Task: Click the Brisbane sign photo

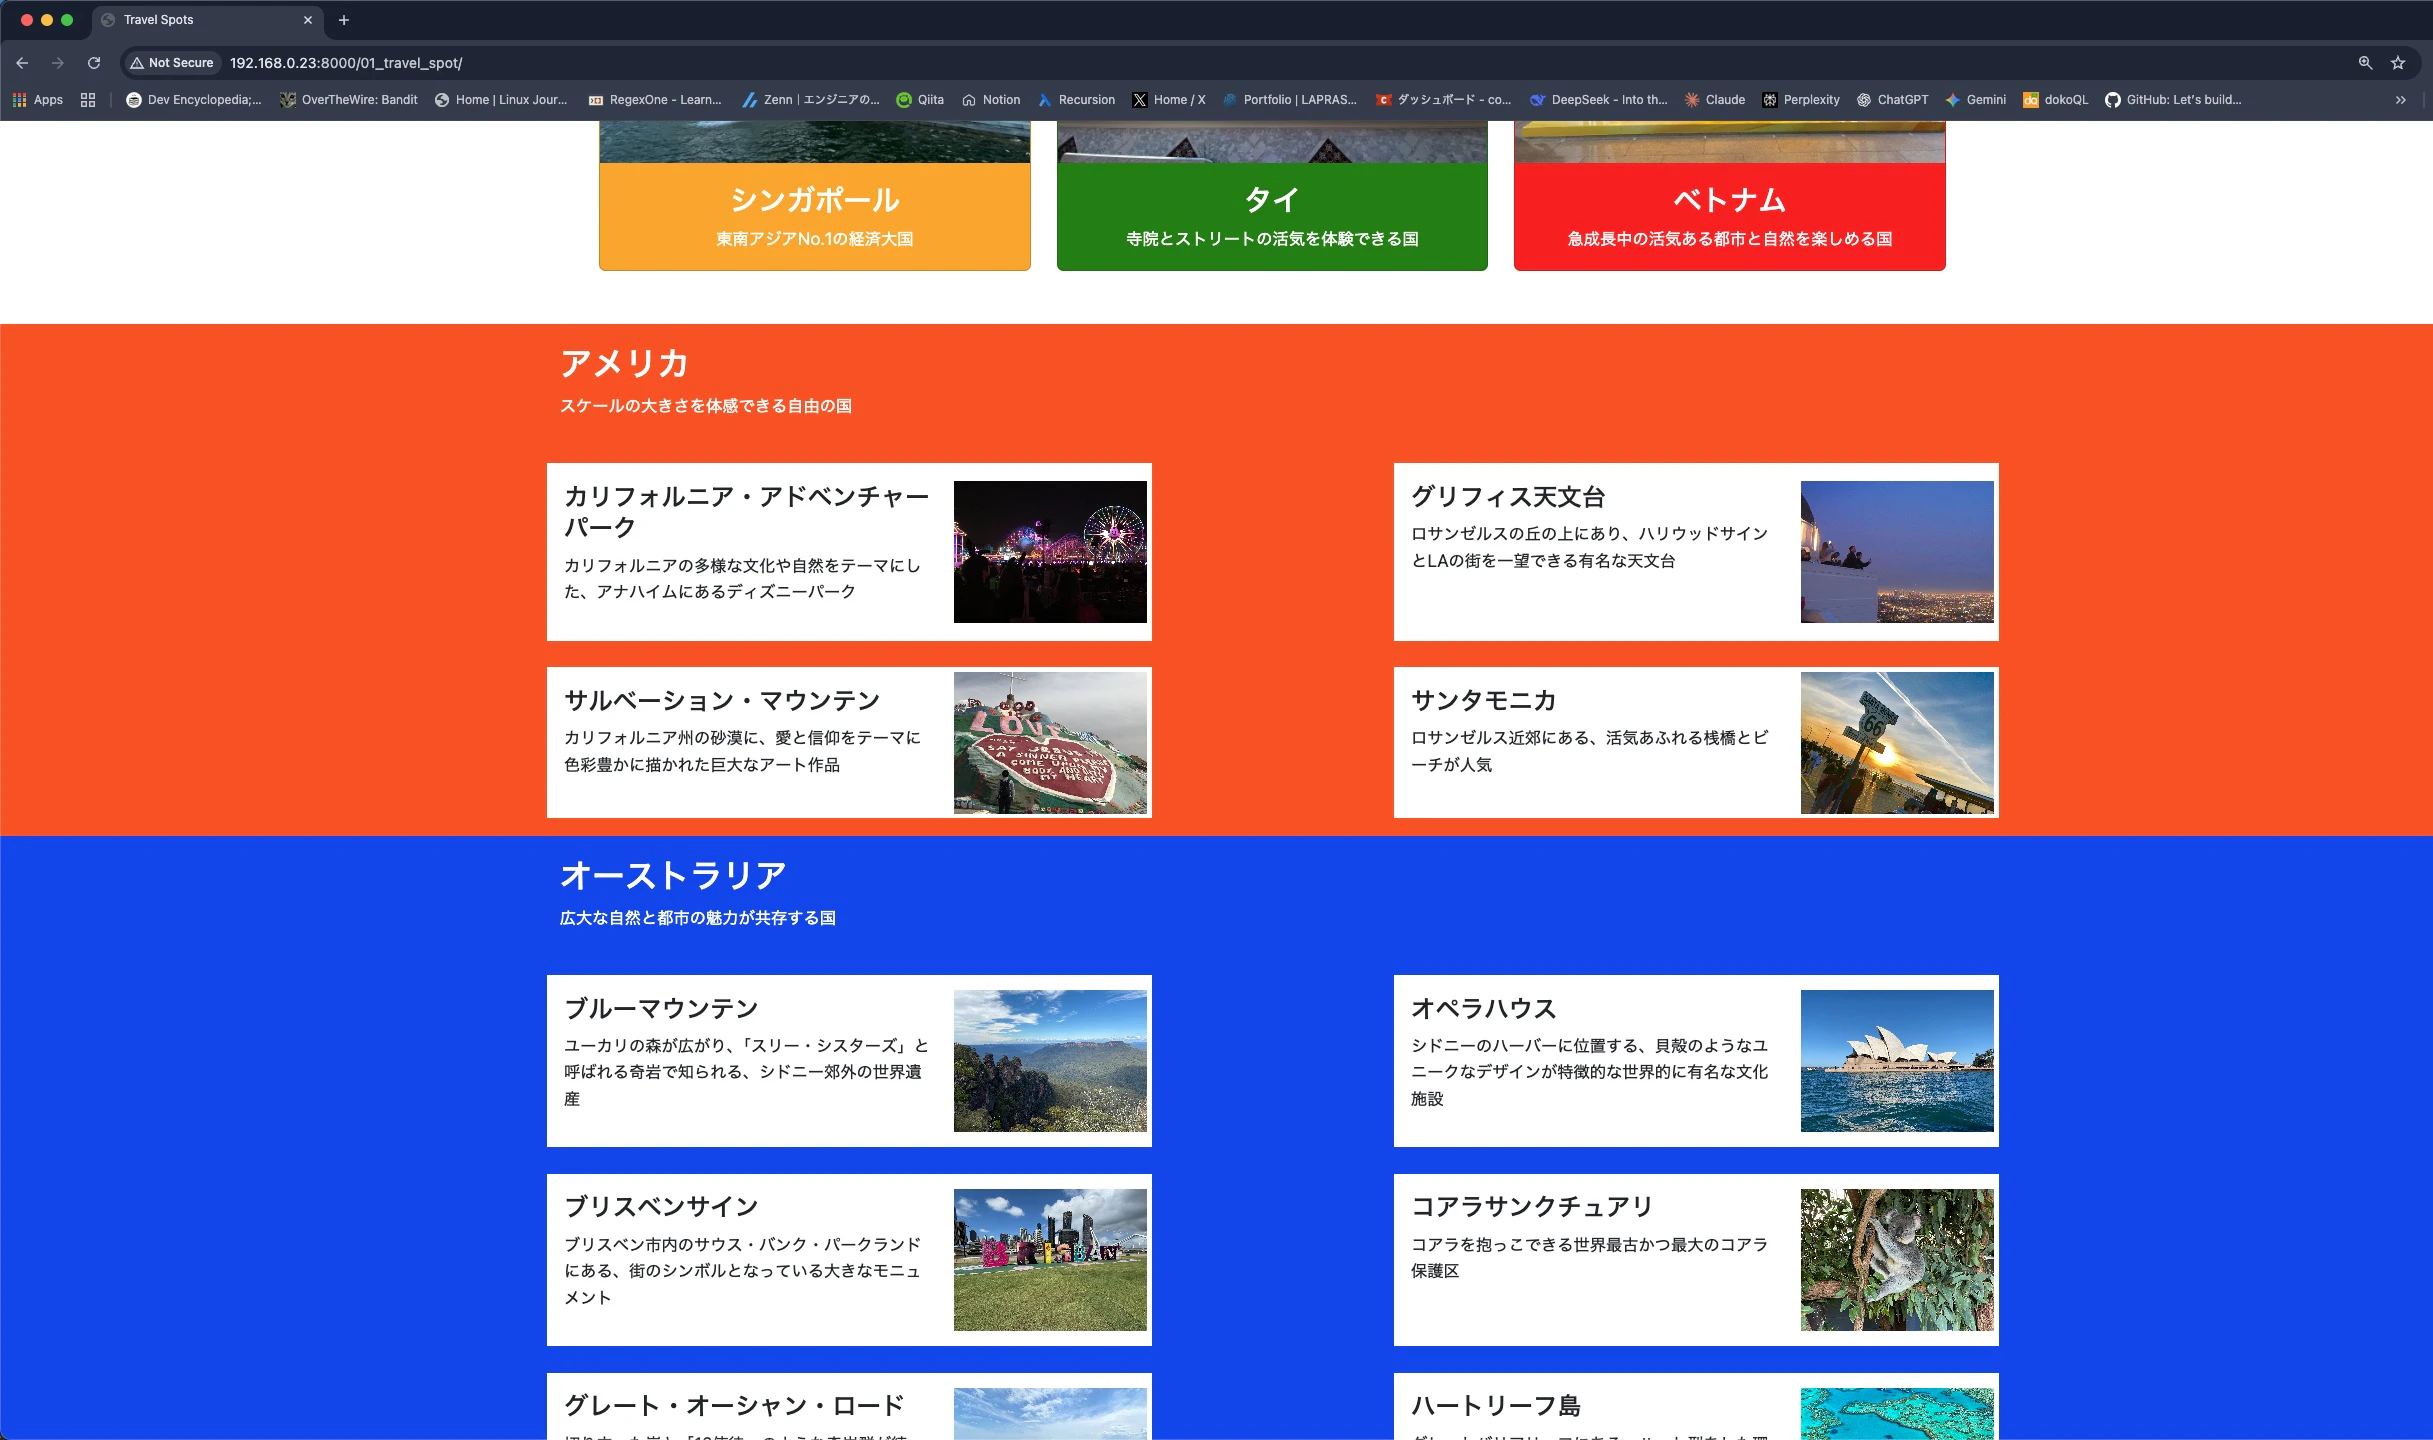Action: 1050,1260
